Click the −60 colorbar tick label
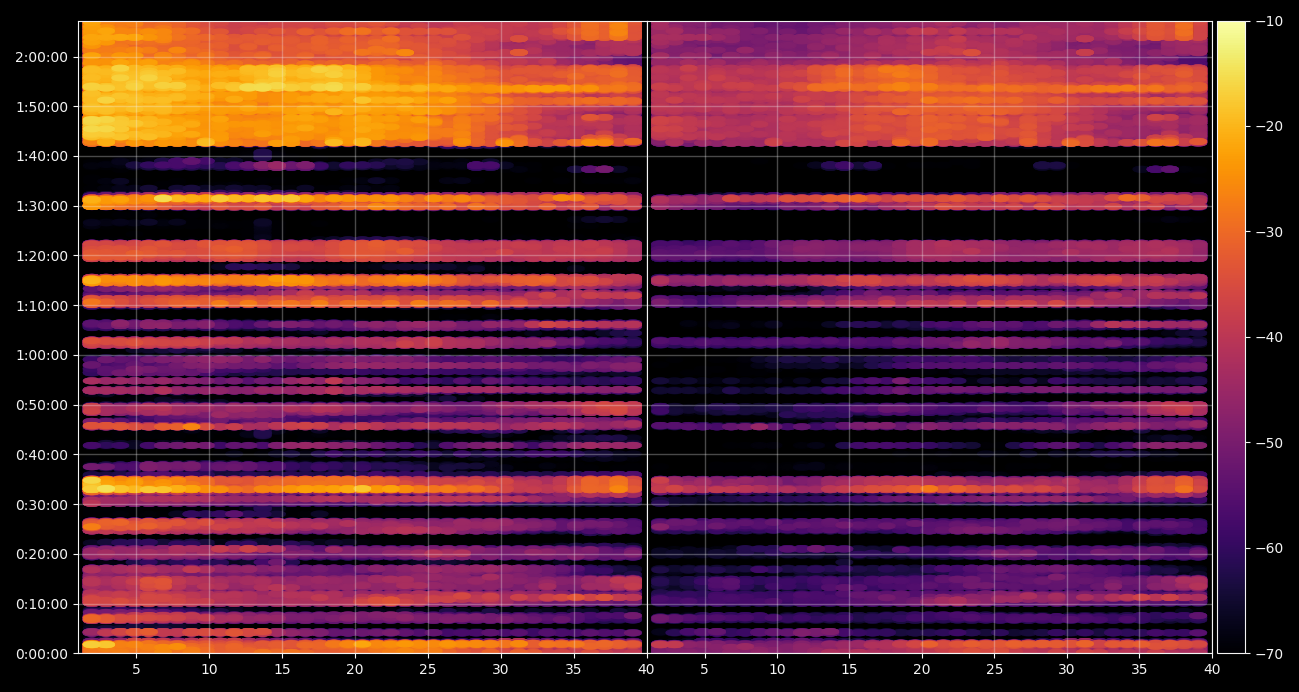 [x=1270, y=548]
